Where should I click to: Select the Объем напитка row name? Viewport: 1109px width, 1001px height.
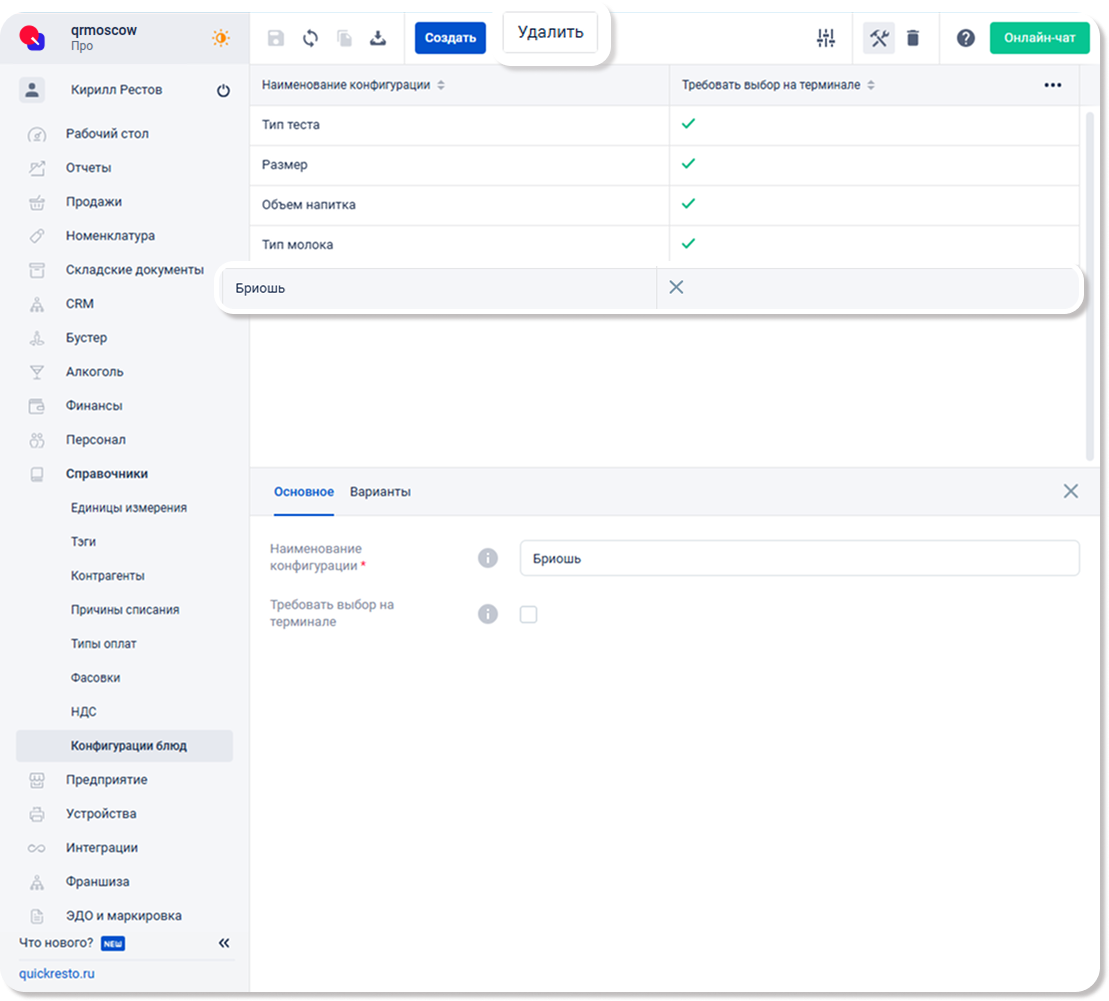(308, 204)
